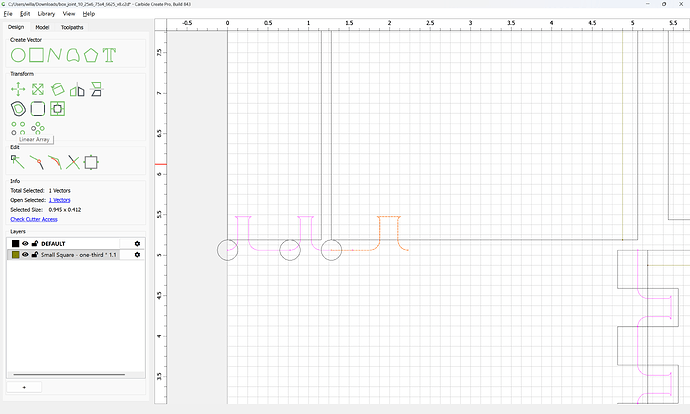Click the Selected Size 0.945 x 0.412 value
Image resolution: width=690 pixels, height=414 pixels.
(65, 210)
